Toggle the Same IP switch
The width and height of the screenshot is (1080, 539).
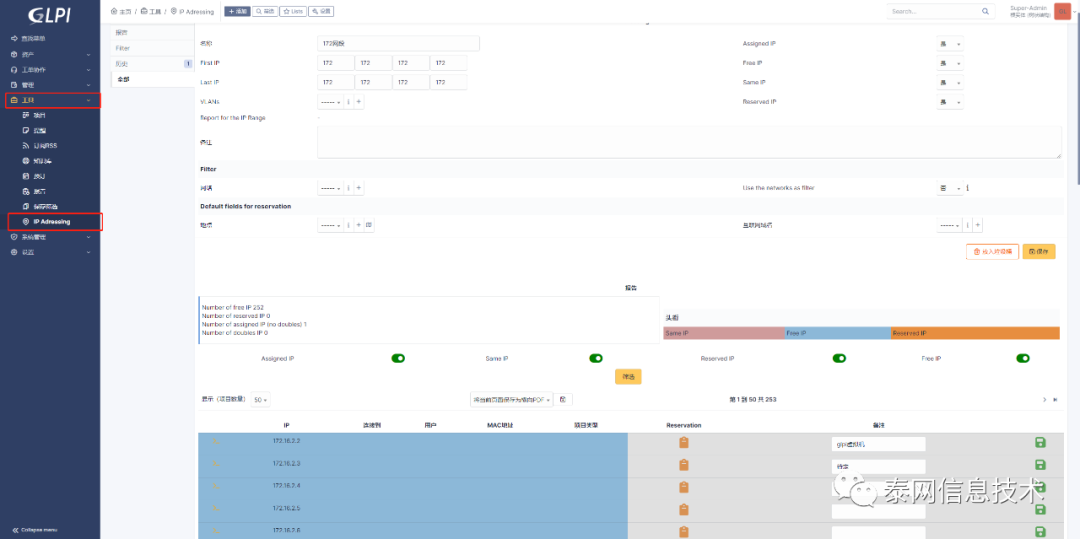596,358
